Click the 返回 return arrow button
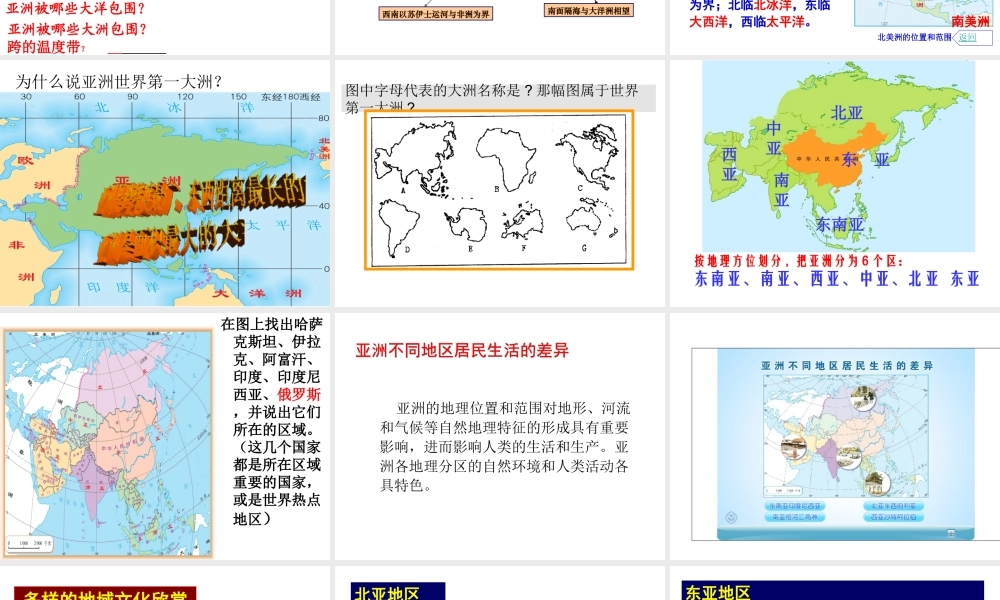 tap(972, 38)
